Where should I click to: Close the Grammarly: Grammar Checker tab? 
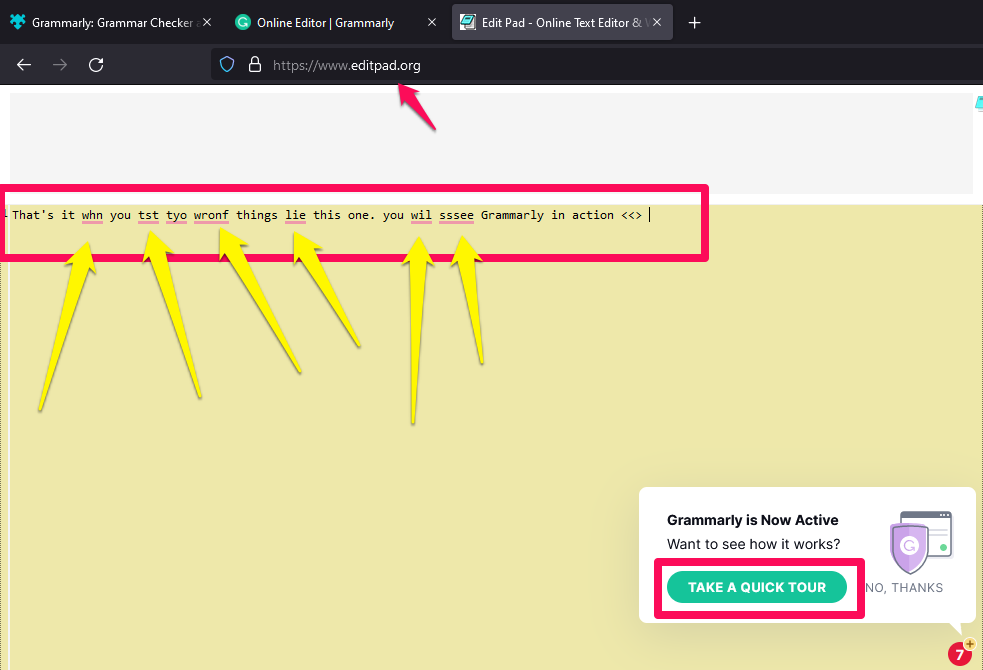[207, 22]
